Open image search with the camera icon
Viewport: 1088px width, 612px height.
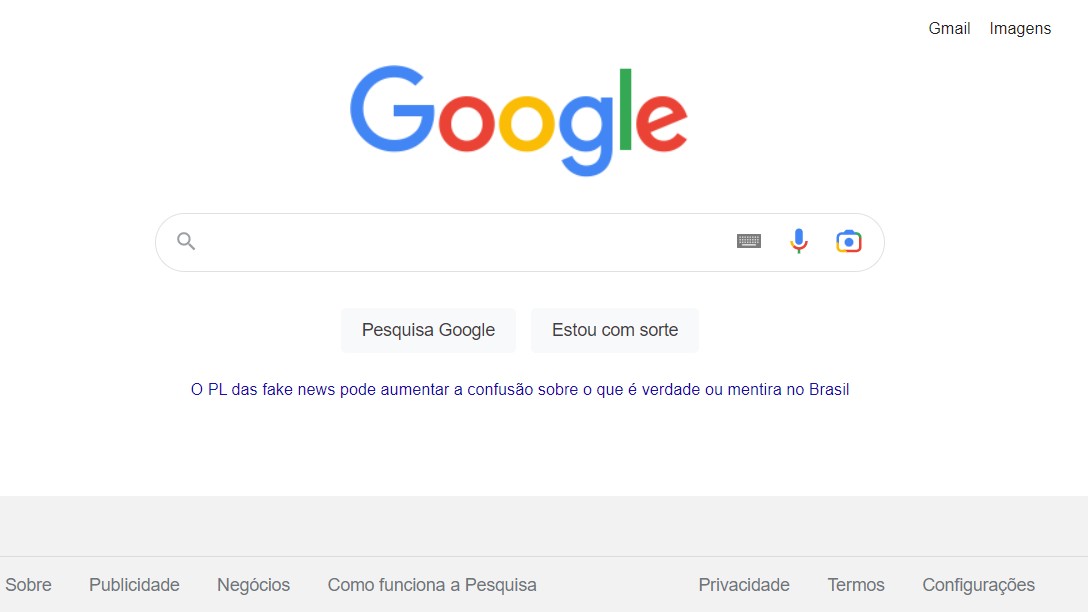[x=848, y=241]
